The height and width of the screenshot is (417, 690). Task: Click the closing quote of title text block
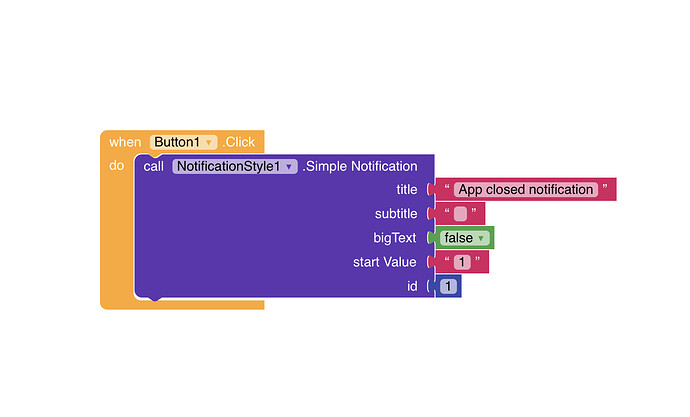coord(605,187)
